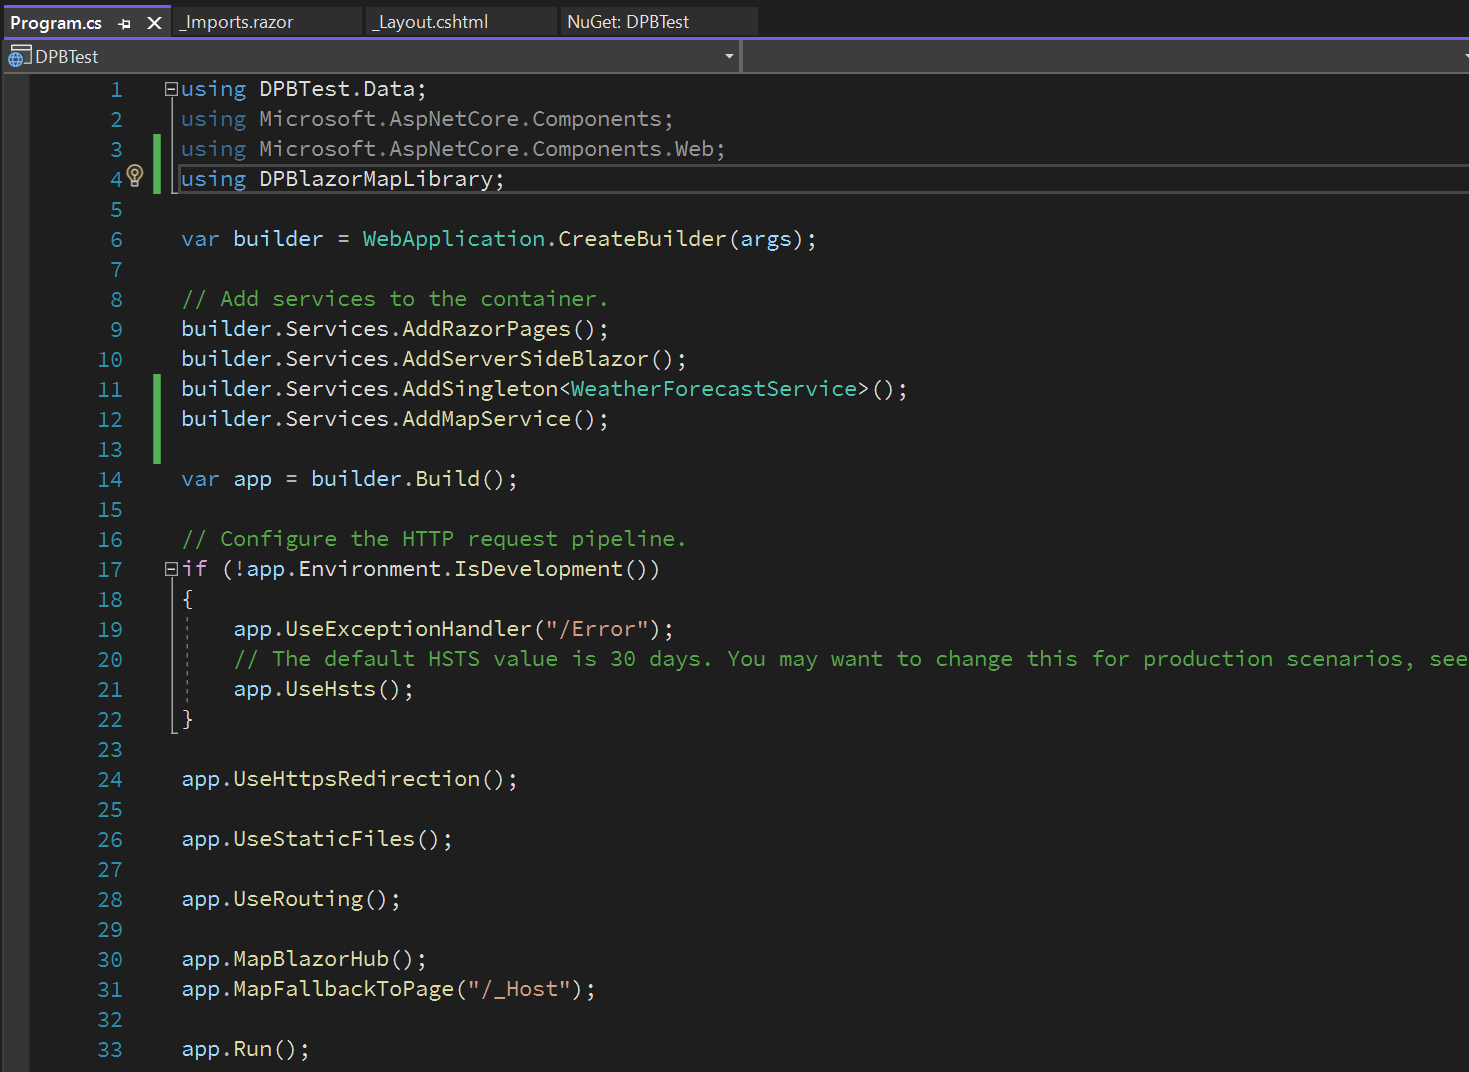Collapse the using directives block

171,89
